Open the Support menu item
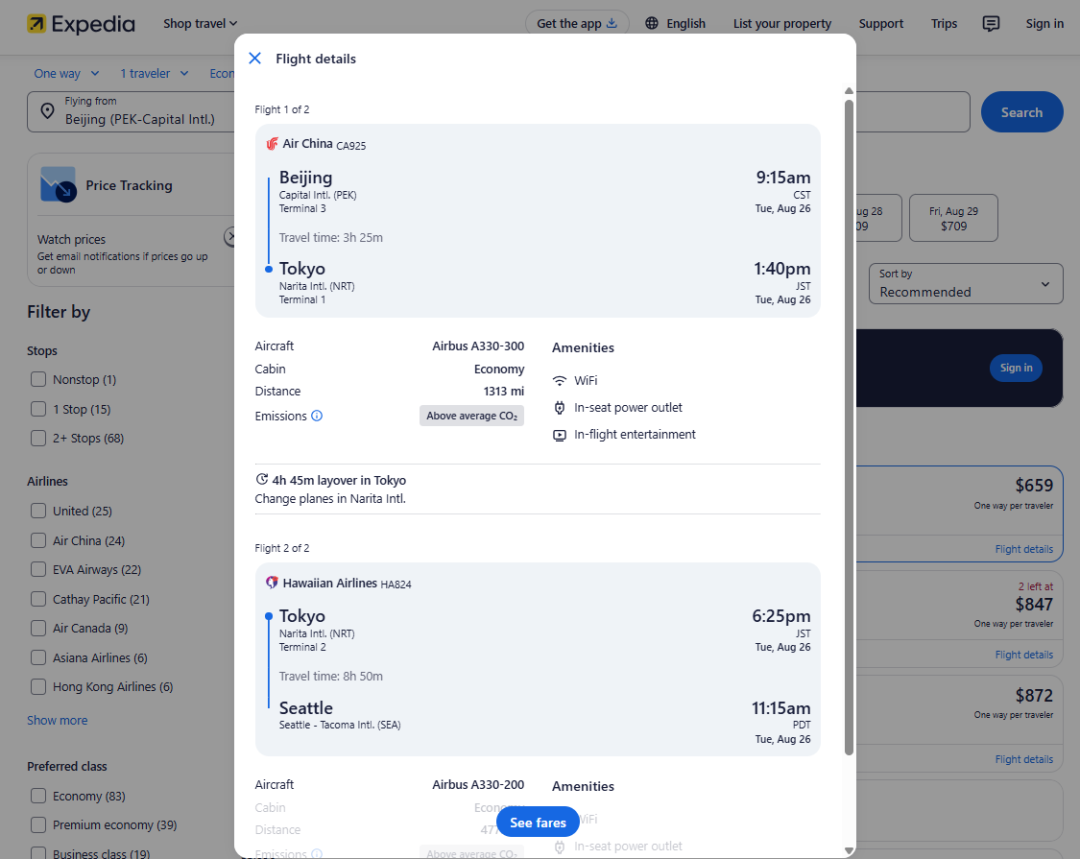The image size is (1080, 859). tap(881, 23)
